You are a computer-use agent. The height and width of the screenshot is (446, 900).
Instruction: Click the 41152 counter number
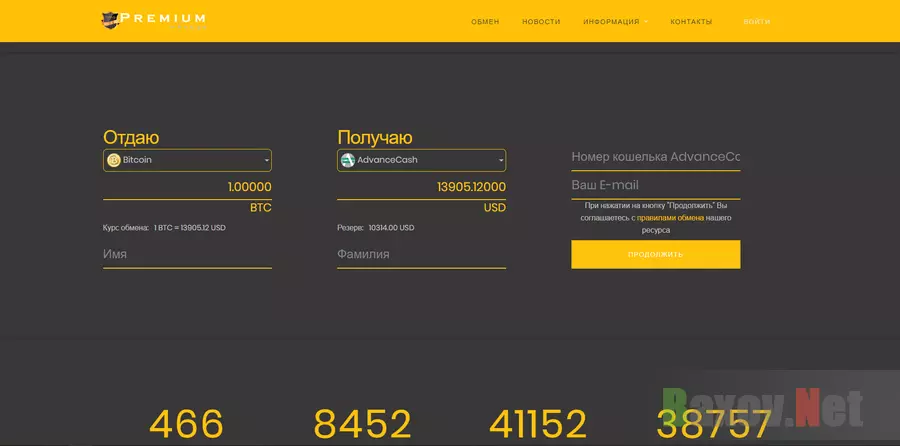click(538, 425)
